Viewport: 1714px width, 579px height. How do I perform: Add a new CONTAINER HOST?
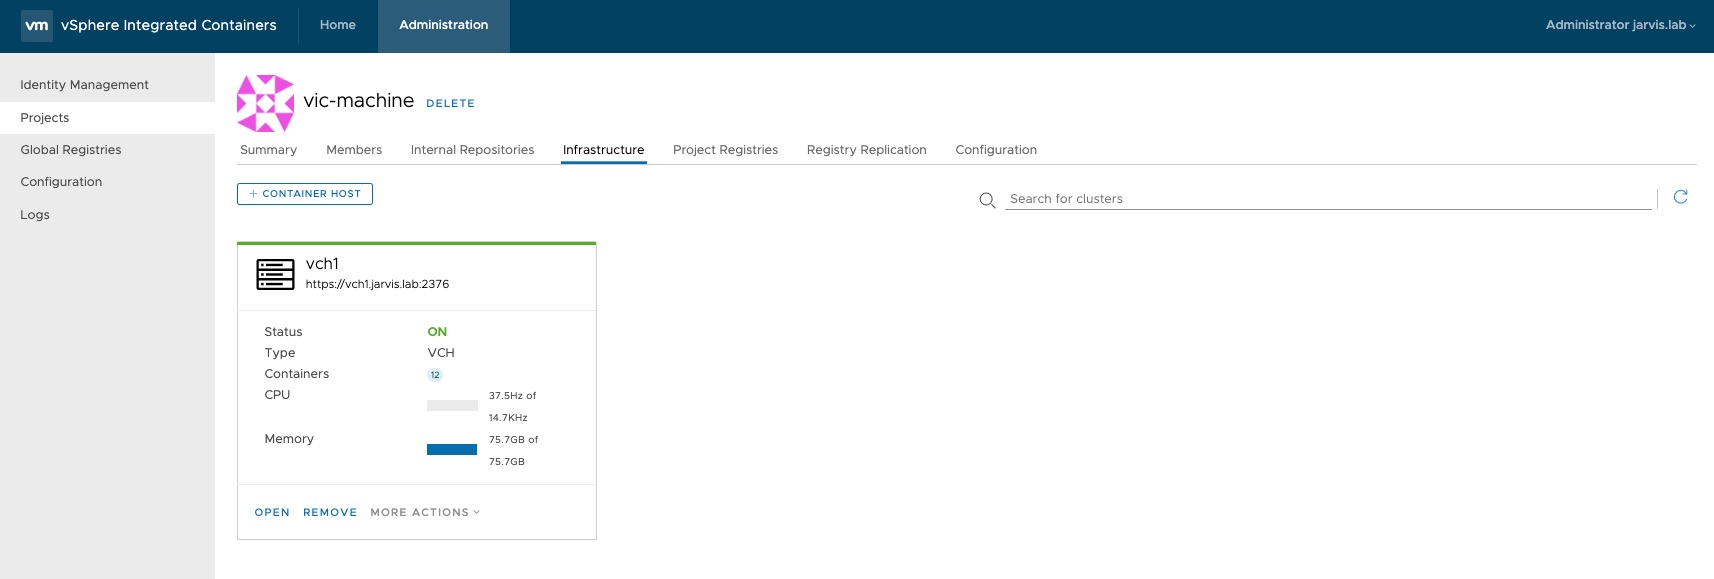pos(305,194)
